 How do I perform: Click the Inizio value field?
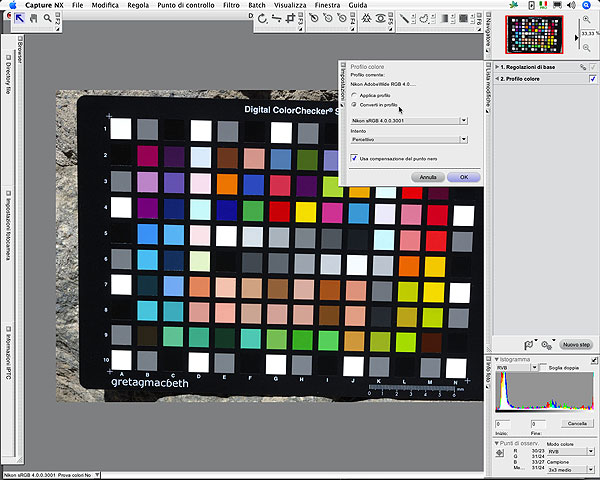[x=502, y=424]
